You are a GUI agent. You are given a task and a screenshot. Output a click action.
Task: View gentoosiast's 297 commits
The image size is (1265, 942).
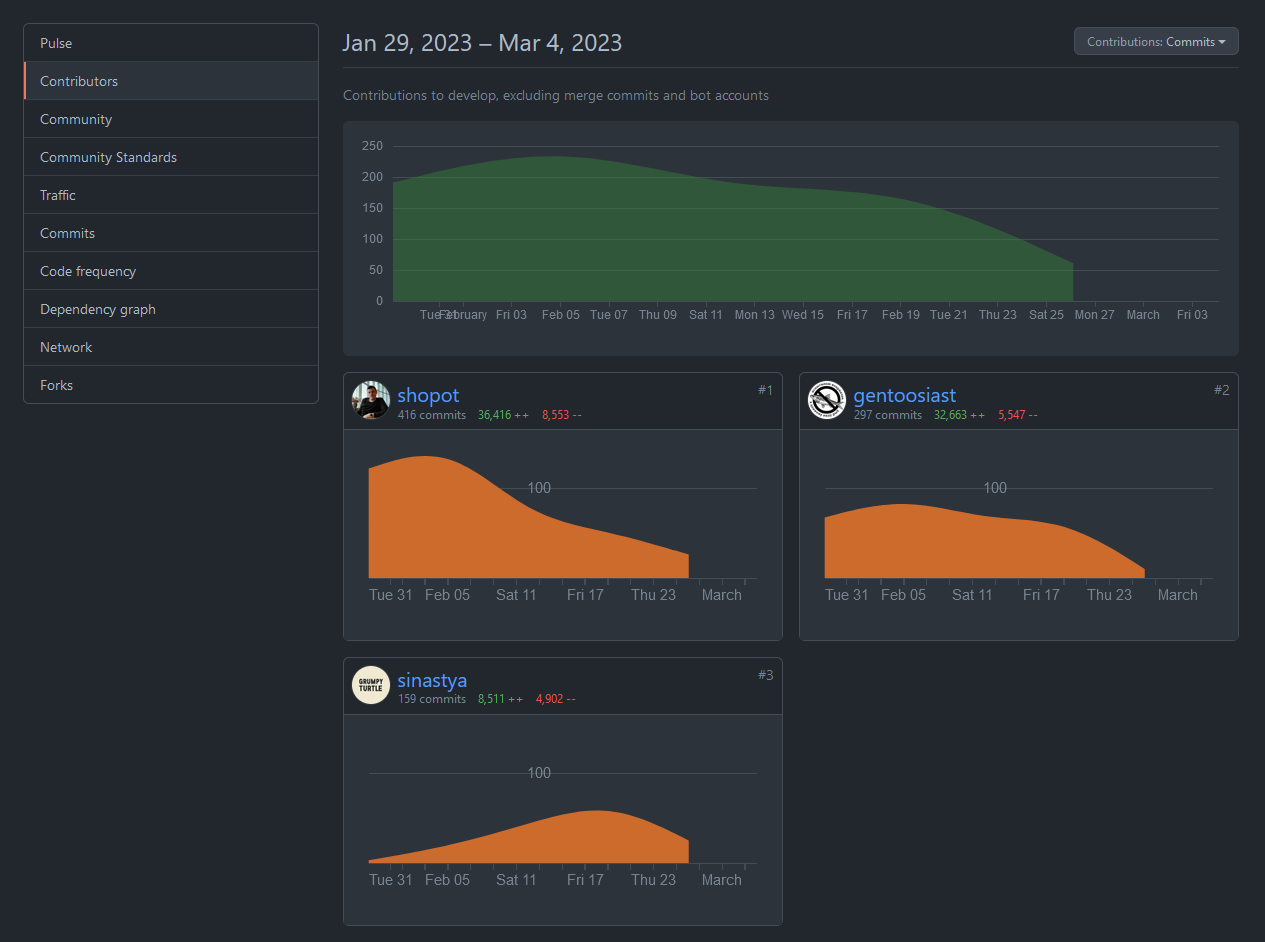pyautogui.click(x=888, y=415)
